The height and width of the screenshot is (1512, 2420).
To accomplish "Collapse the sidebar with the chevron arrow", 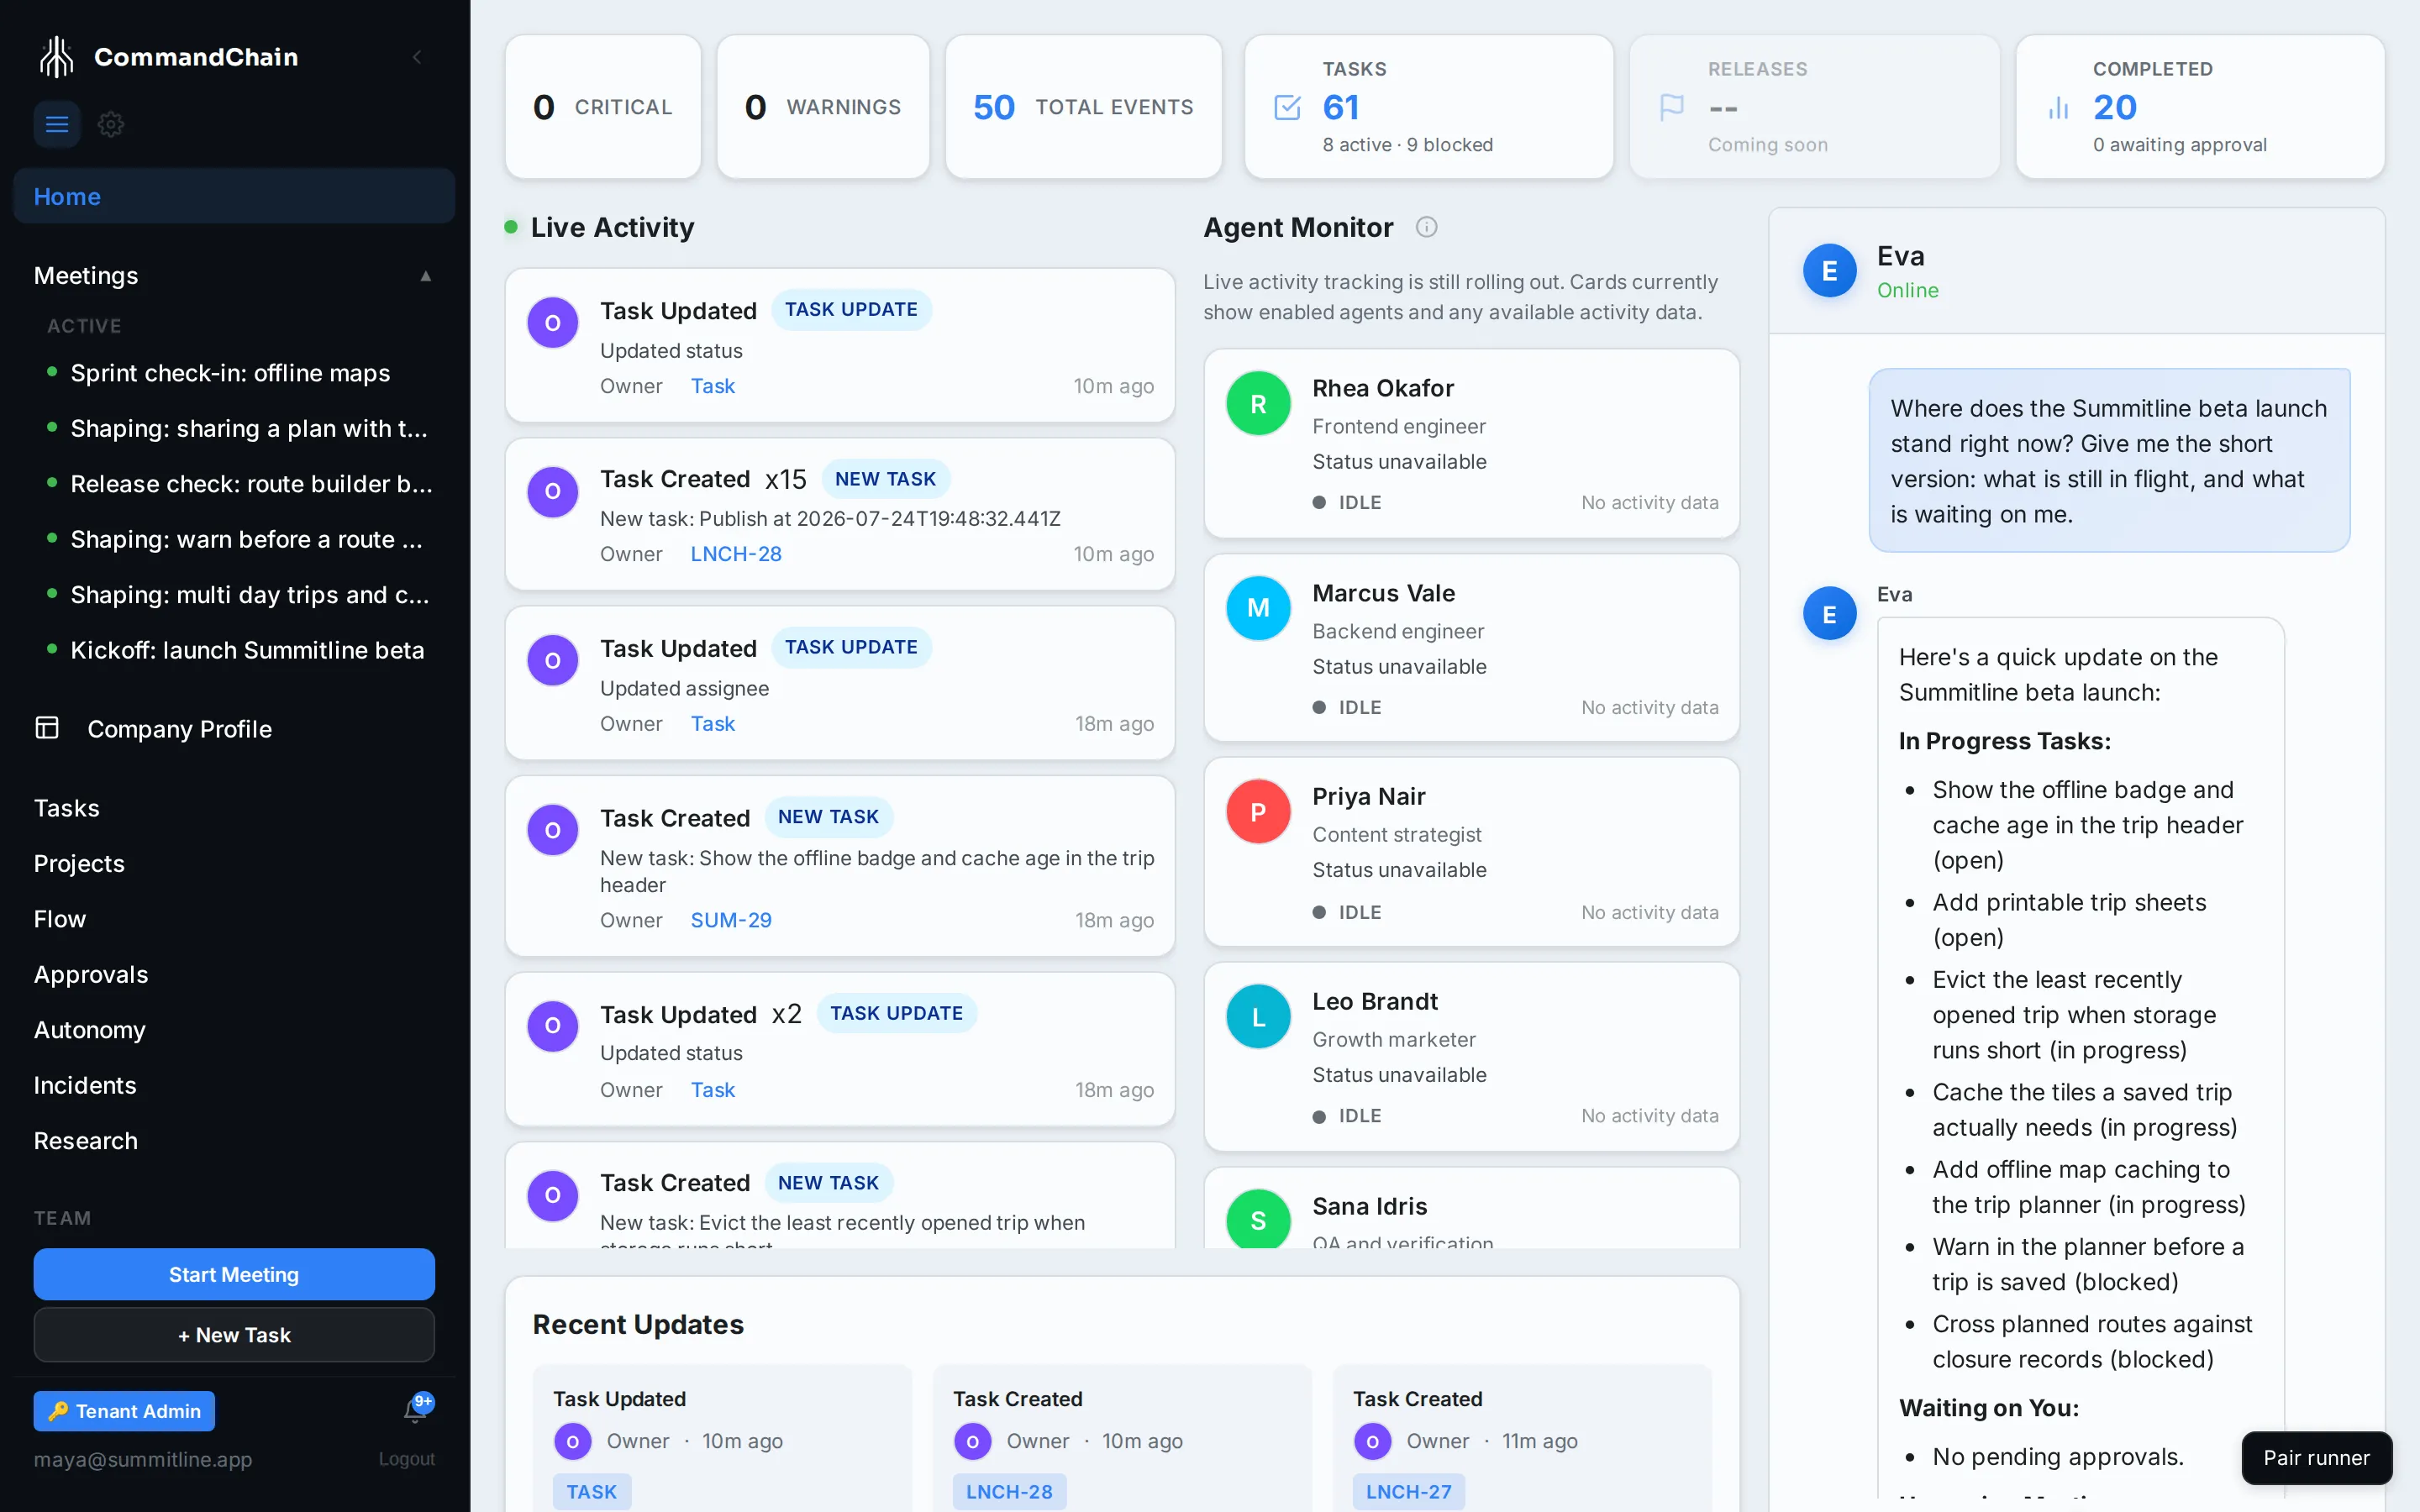I will (x=417, y=57).
